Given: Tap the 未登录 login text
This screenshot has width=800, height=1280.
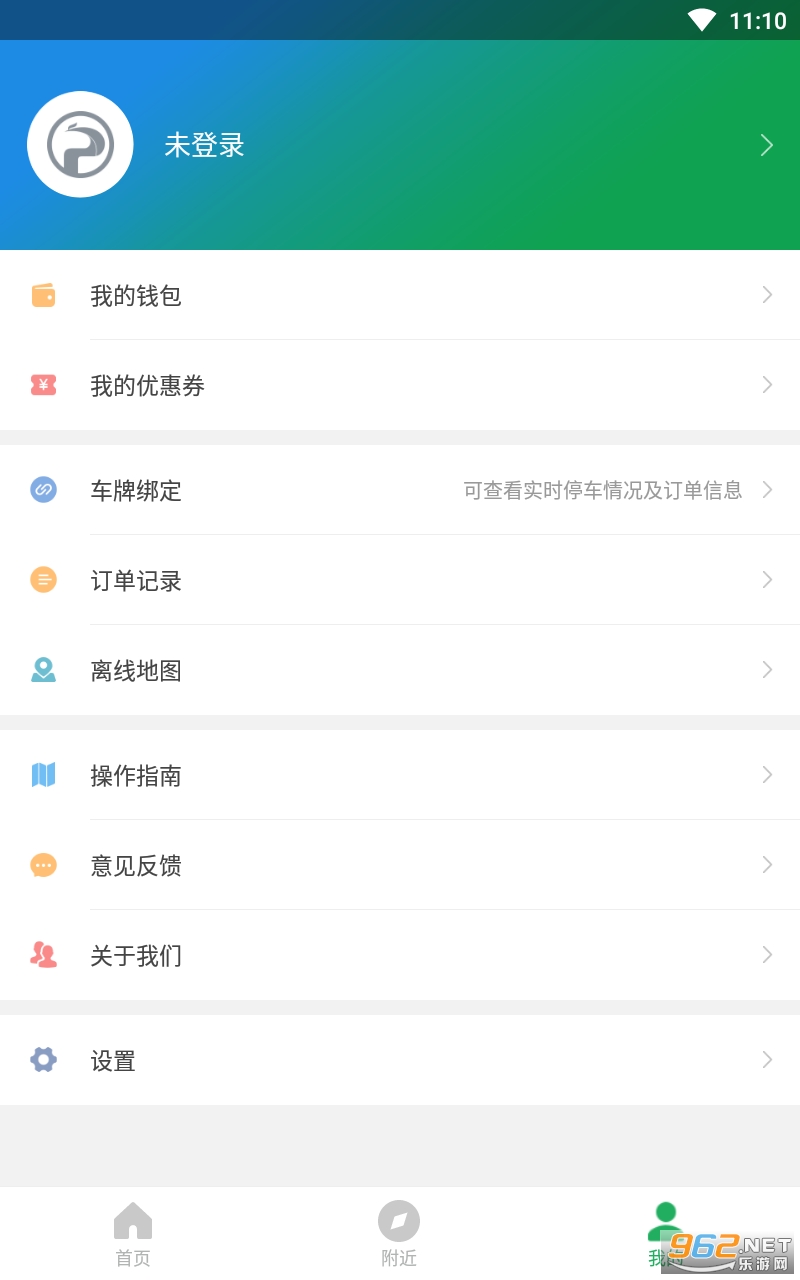Looking at the screenshot, I should tap(205, 146).
